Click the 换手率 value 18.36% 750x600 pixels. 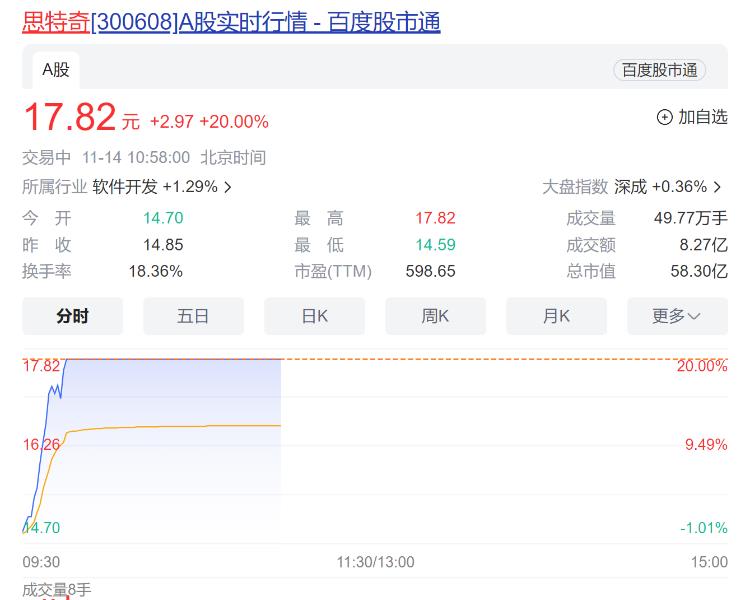(x=155, y=271)
